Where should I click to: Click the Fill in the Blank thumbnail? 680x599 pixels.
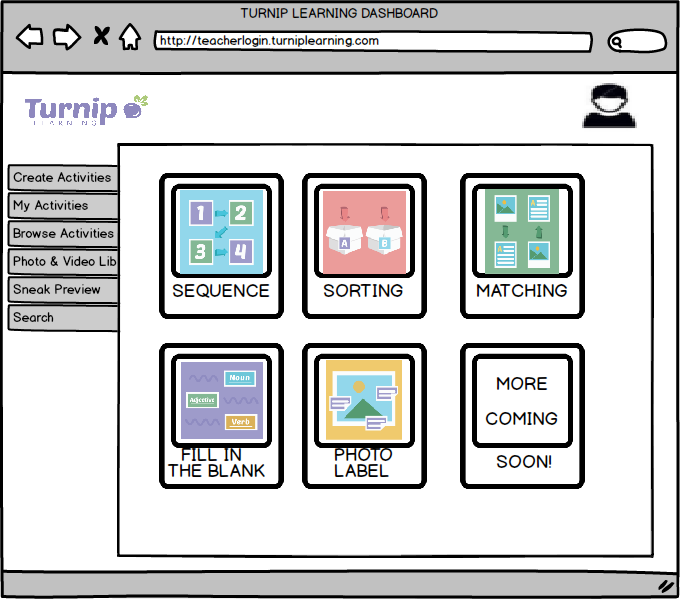pos(221,401)
